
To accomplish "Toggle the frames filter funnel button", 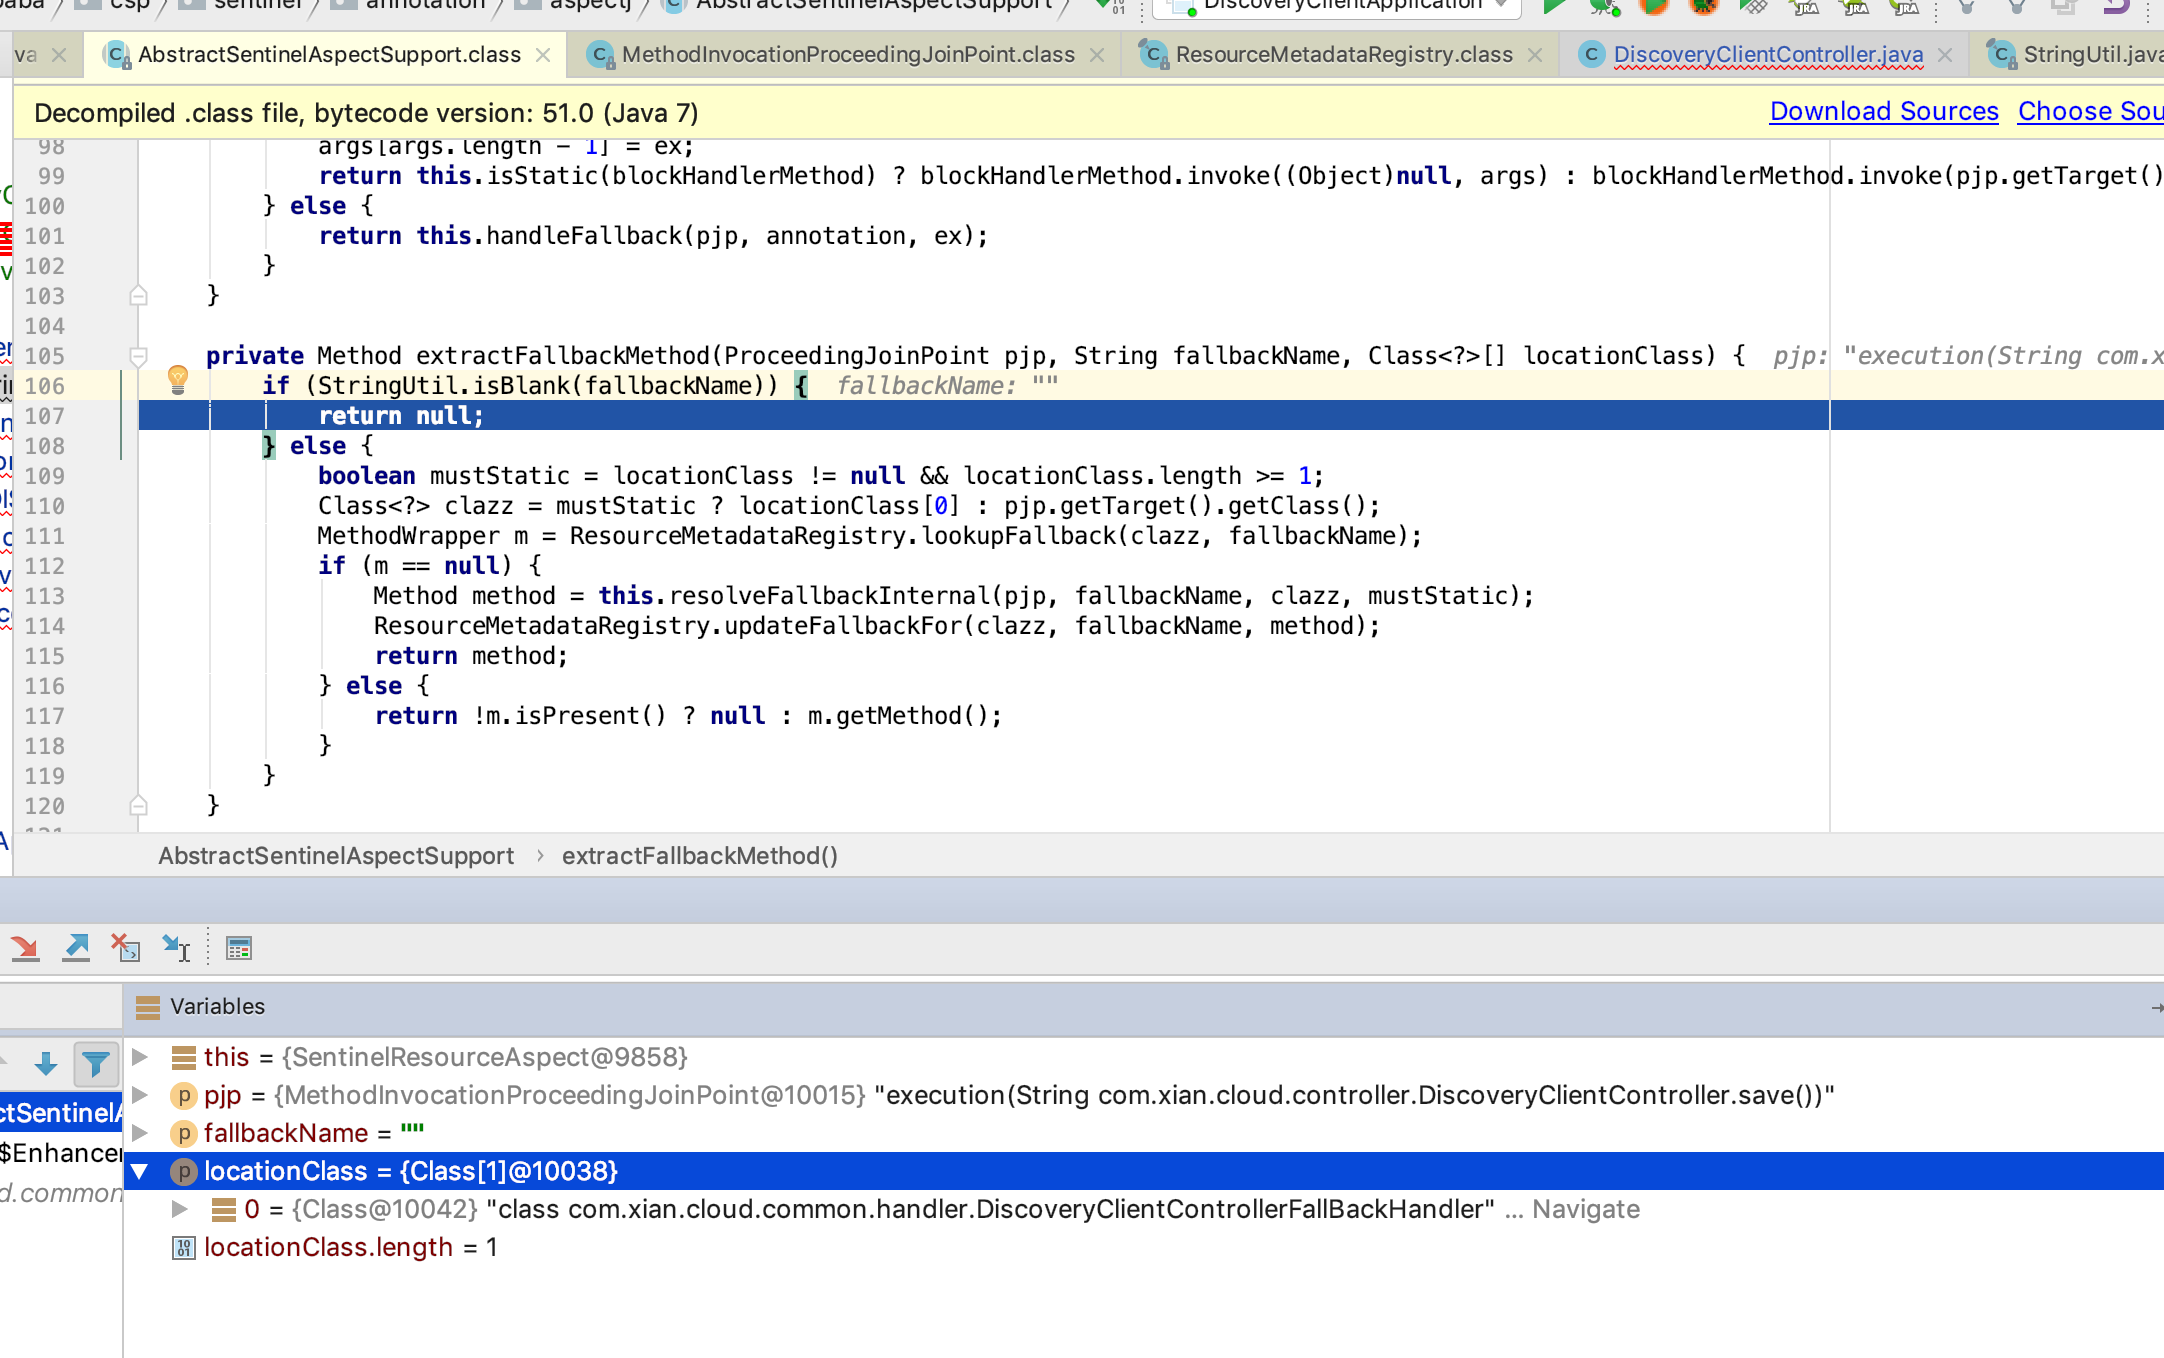I will click(x=96, y=1063).
